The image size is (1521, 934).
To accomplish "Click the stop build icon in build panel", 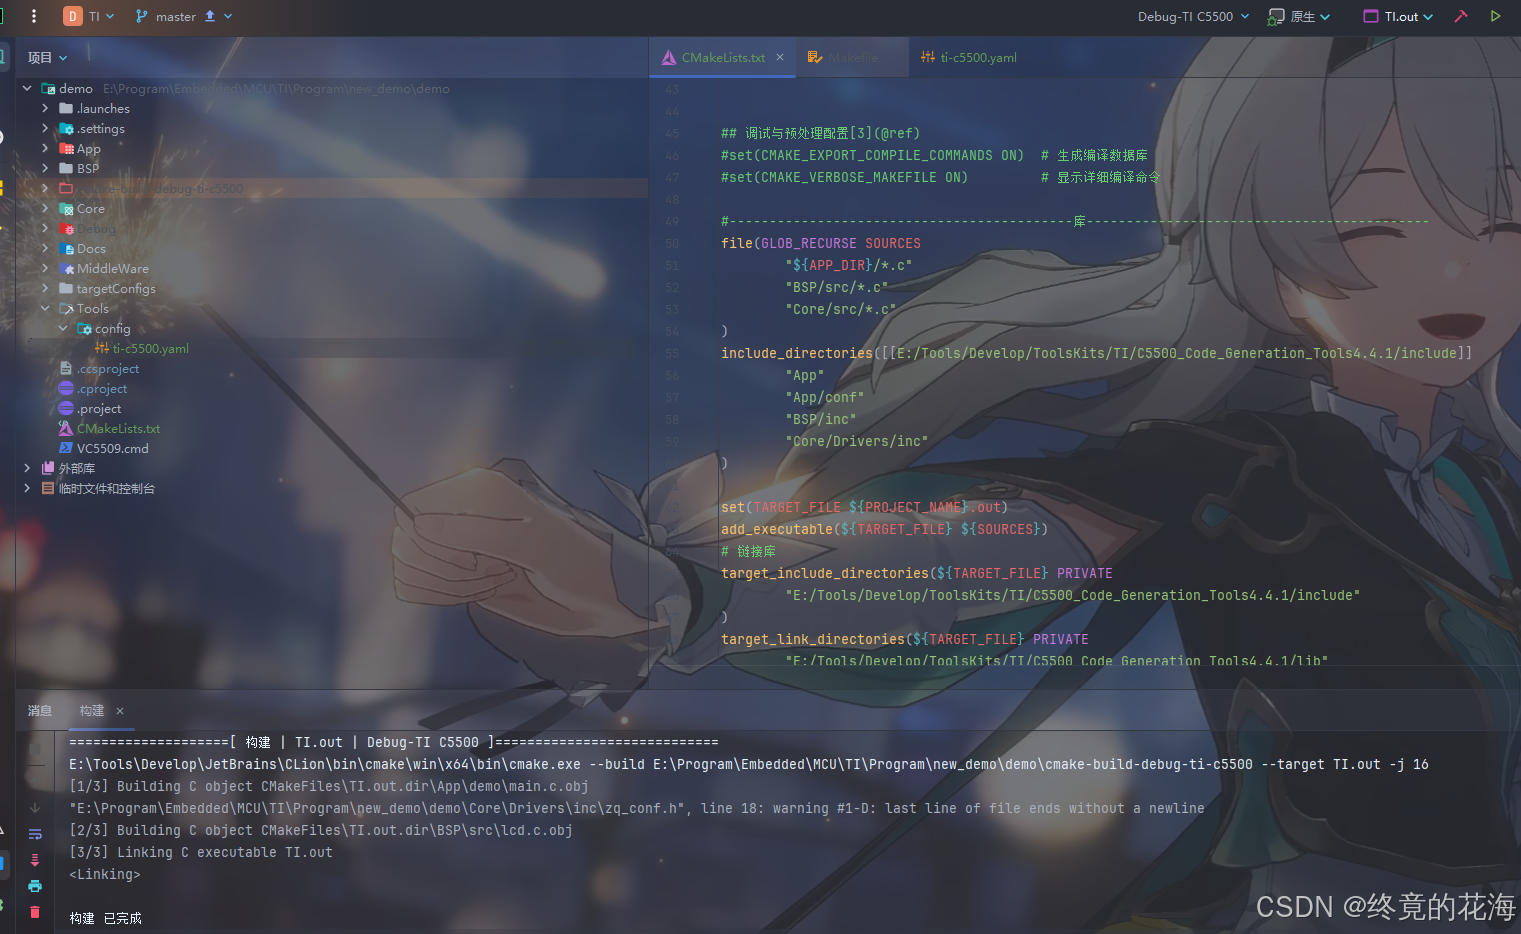I will 35,748.
